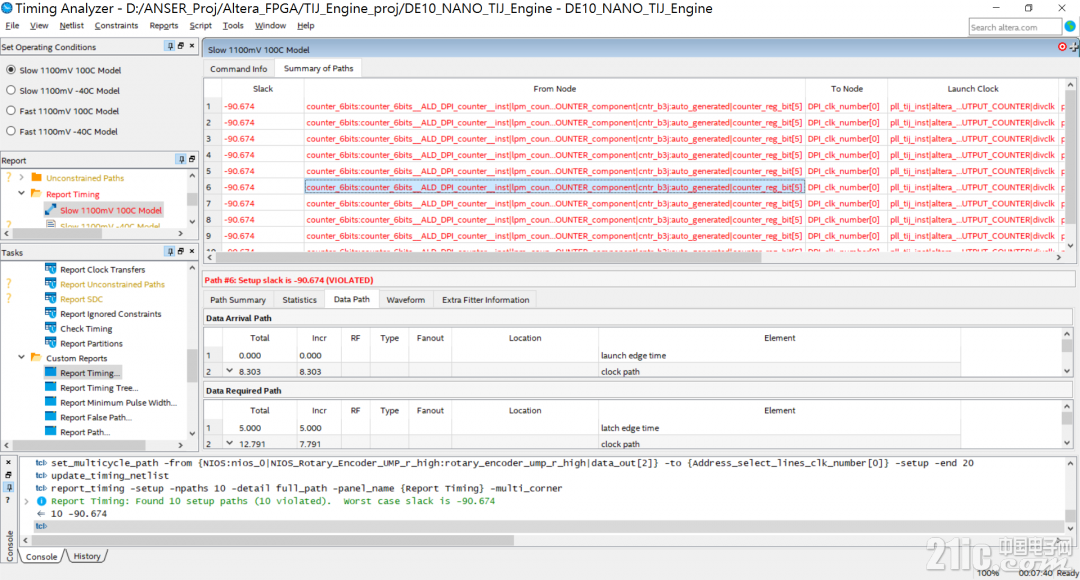The image size is (1080, 580).
Task: Float the Set Operating Conditions panel
Action: pyautogui.click(x=181, y=45)
